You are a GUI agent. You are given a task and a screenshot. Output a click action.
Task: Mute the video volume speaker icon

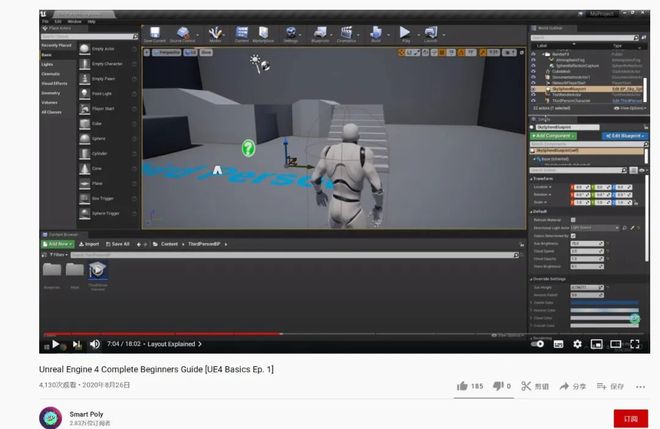point(95,344)
